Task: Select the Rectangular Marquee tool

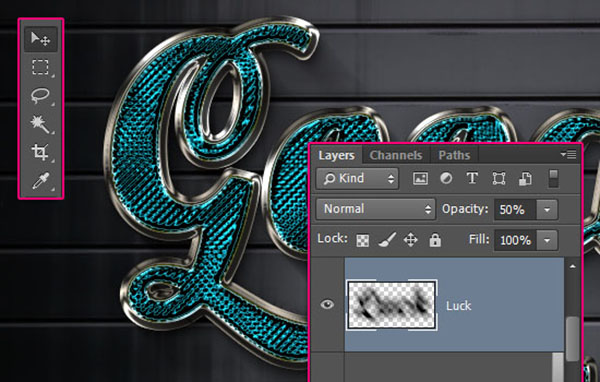Action: pos(41,67)
